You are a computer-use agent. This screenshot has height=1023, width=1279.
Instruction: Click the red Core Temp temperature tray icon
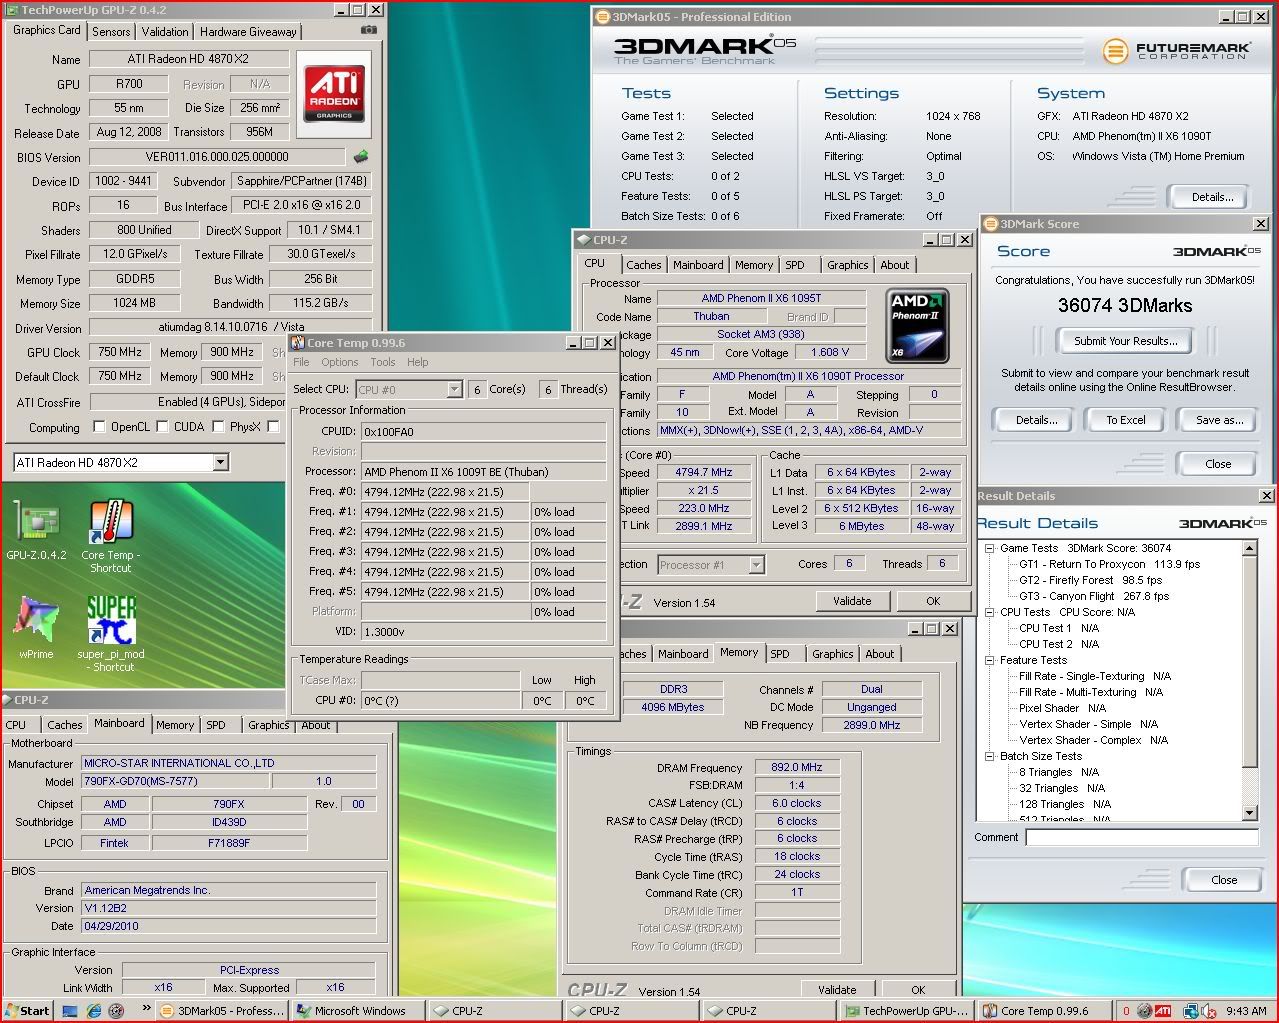click(1126, 1011)
